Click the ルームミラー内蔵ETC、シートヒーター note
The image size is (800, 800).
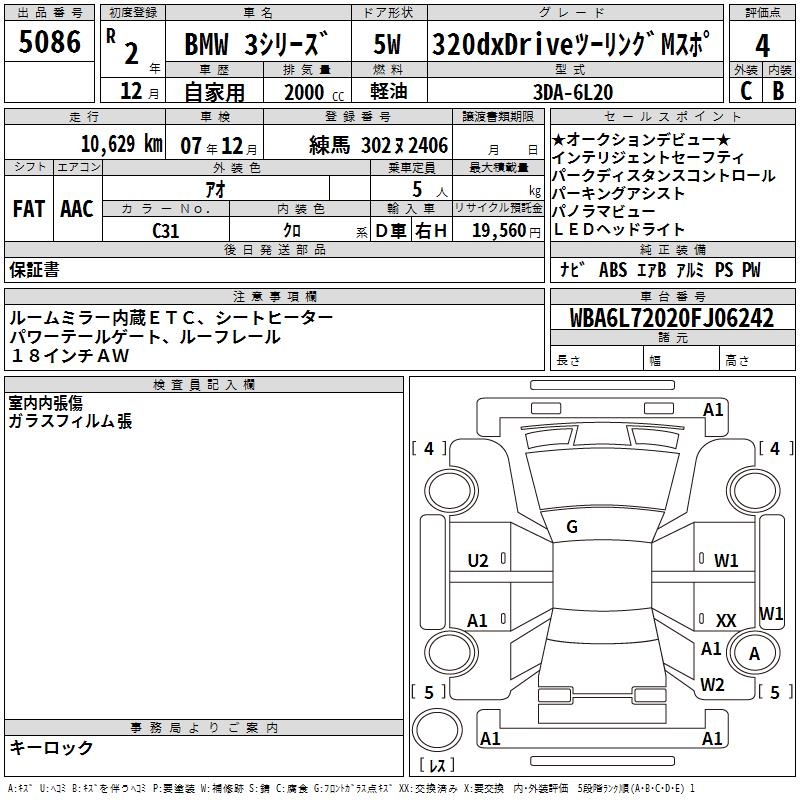[171, 318]
